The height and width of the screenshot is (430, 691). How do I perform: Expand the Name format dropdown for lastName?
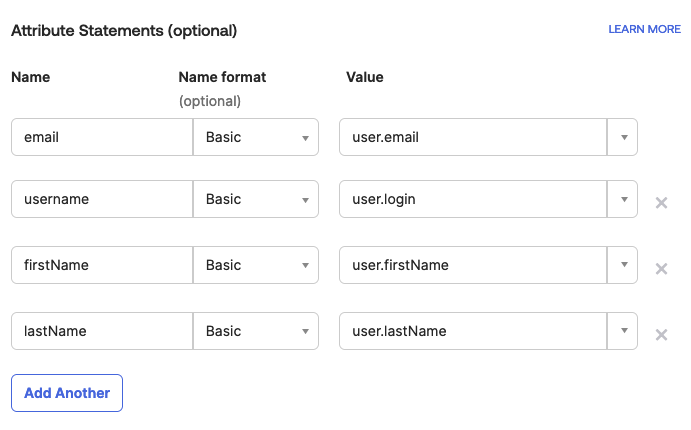coord(256,331)
